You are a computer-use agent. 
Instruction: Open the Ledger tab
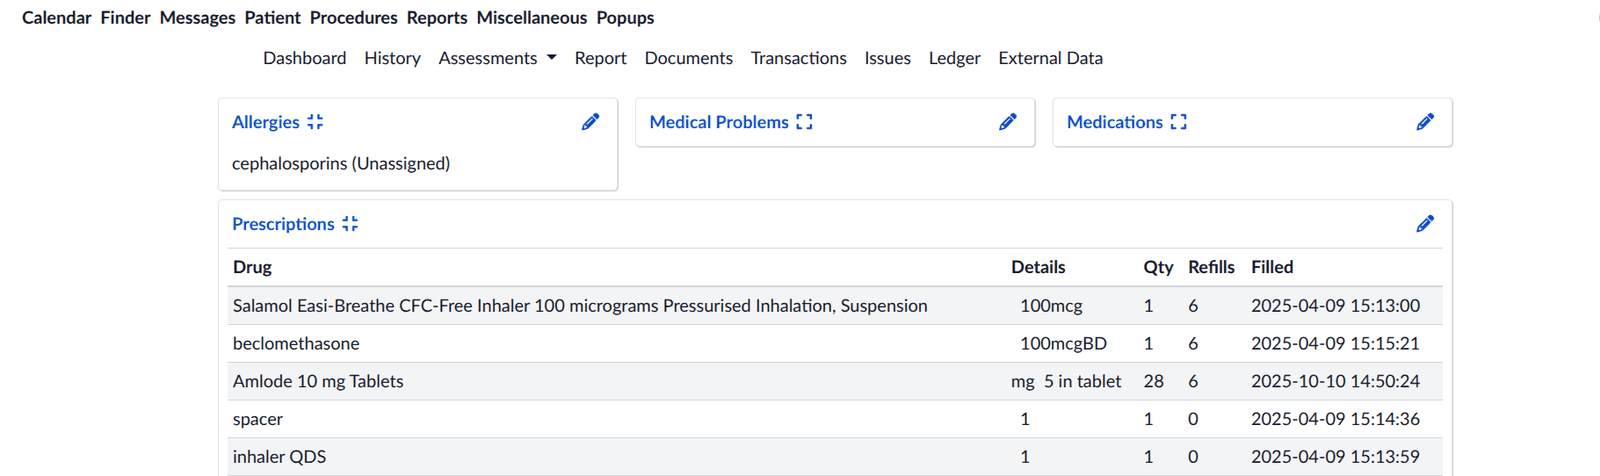point(954,58)
